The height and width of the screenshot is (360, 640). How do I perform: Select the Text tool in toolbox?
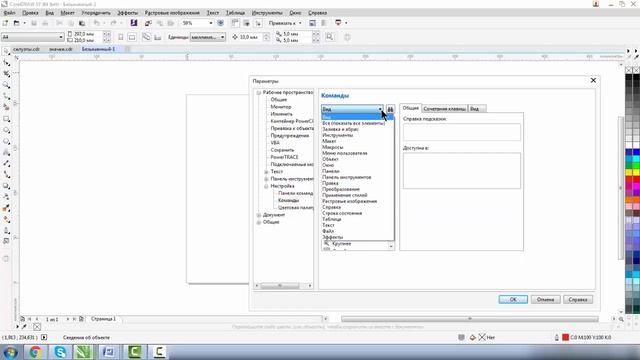click(6, 152)
